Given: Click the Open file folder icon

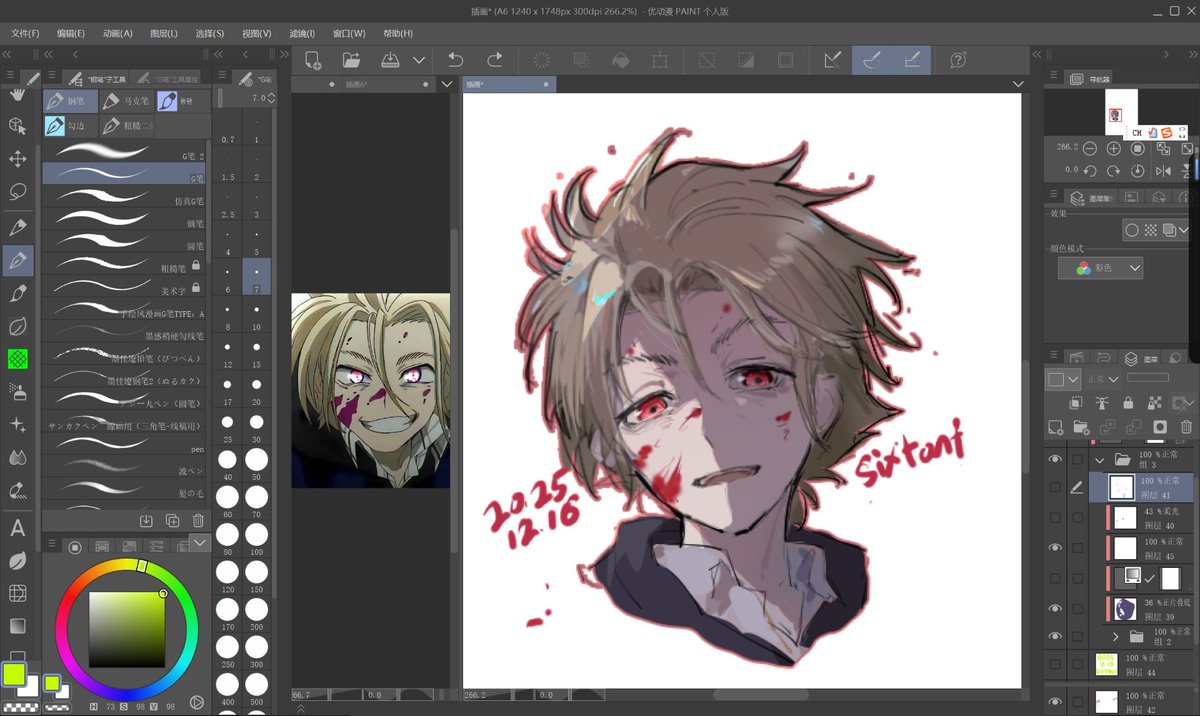Looking at the screenshot, I should pyautogui.click(x=351, y=60).
